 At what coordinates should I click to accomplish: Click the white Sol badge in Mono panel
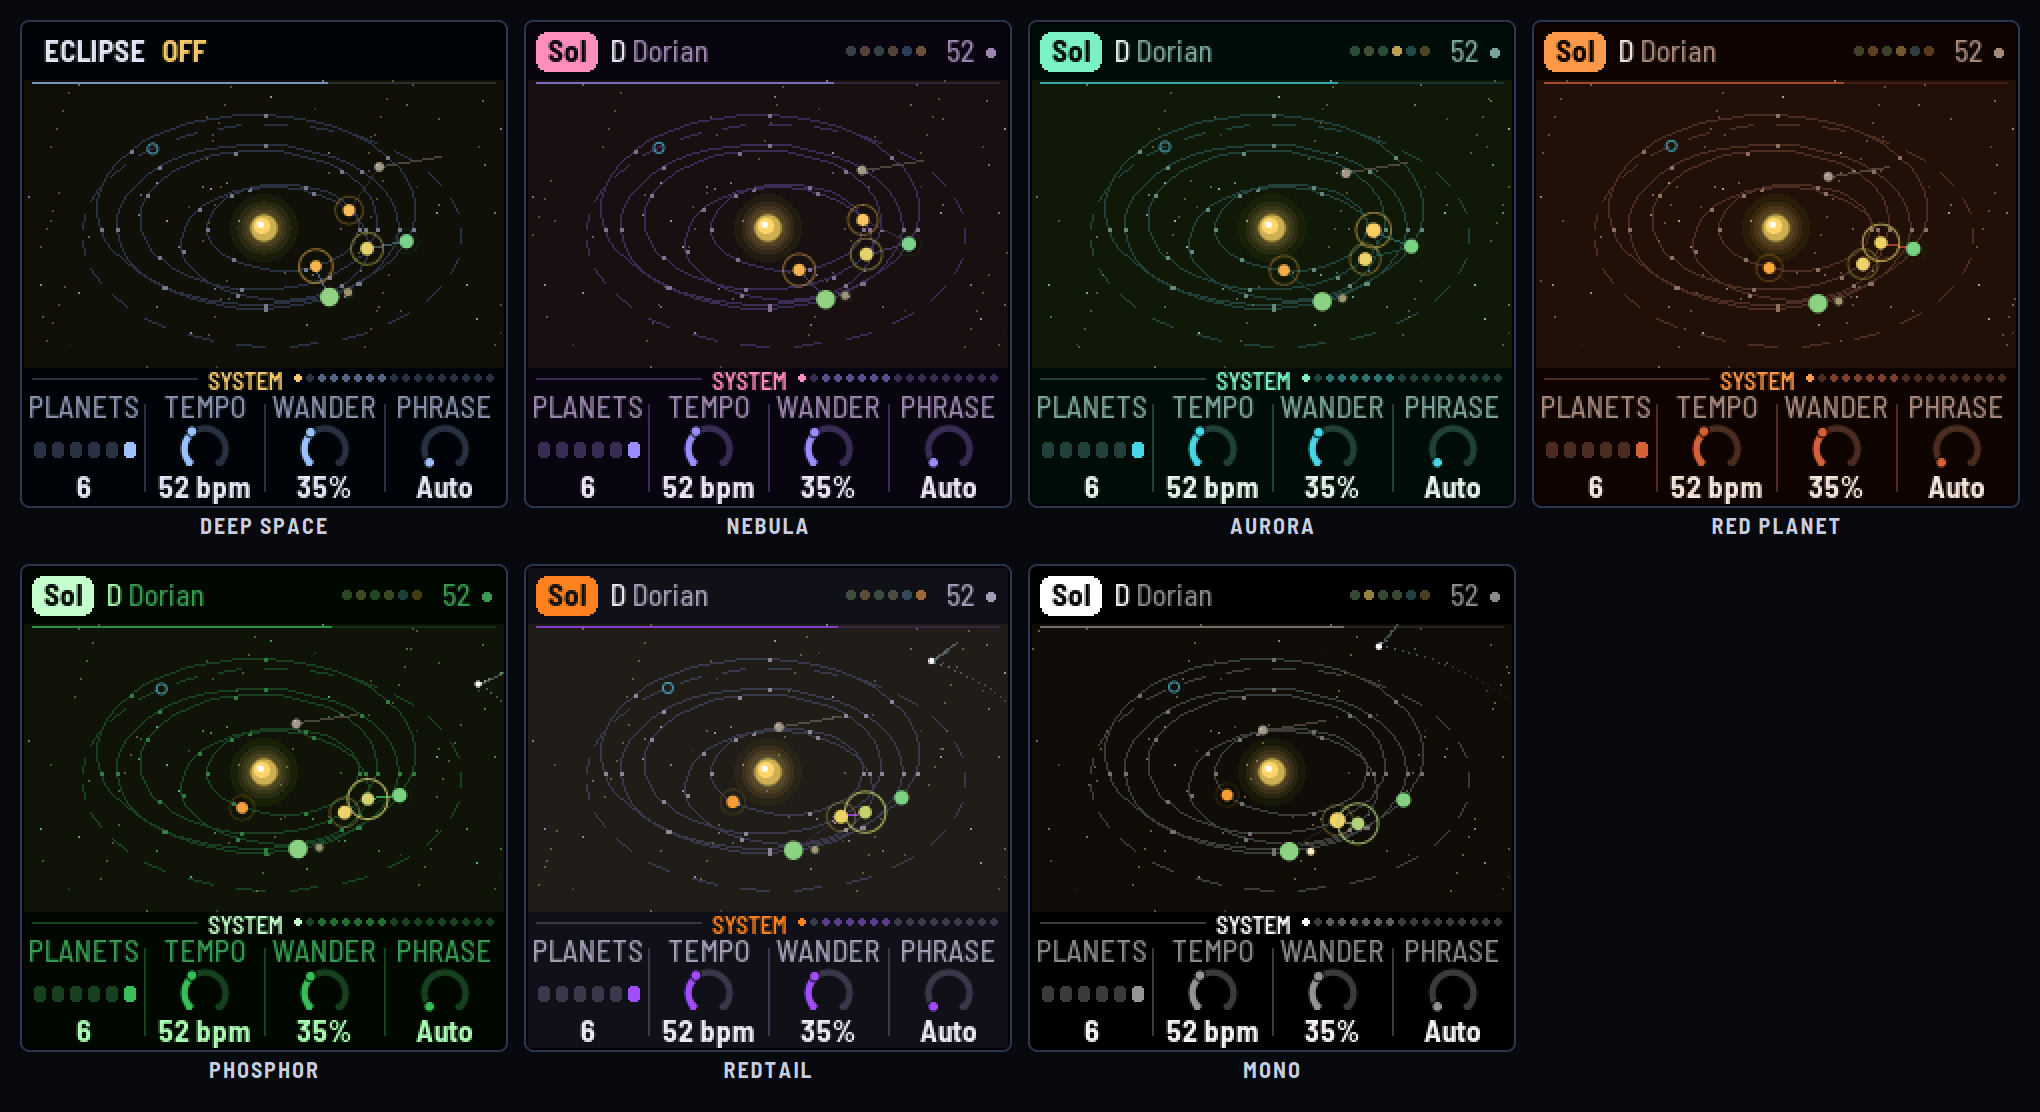coord(1070,595)
